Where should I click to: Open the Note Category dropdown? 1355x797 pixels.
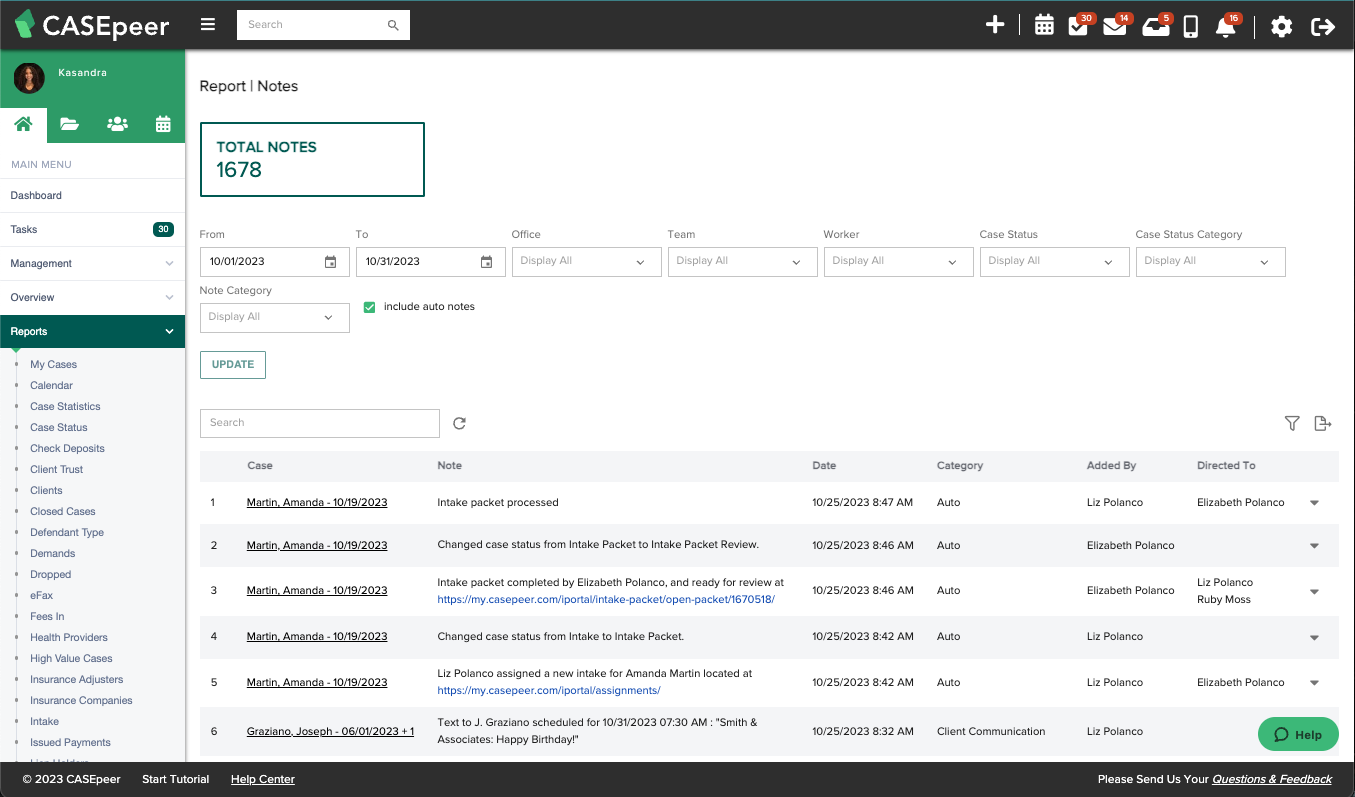click(275, 318)
